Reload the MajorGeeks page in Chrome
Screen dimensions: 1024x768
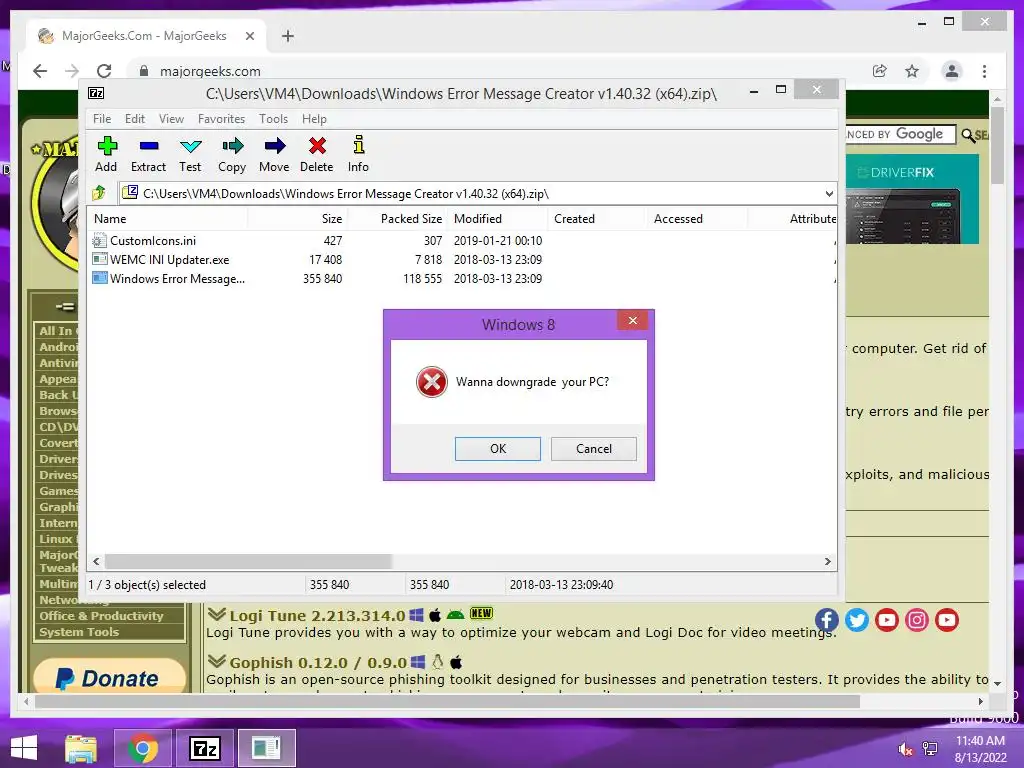coord(104,71)
